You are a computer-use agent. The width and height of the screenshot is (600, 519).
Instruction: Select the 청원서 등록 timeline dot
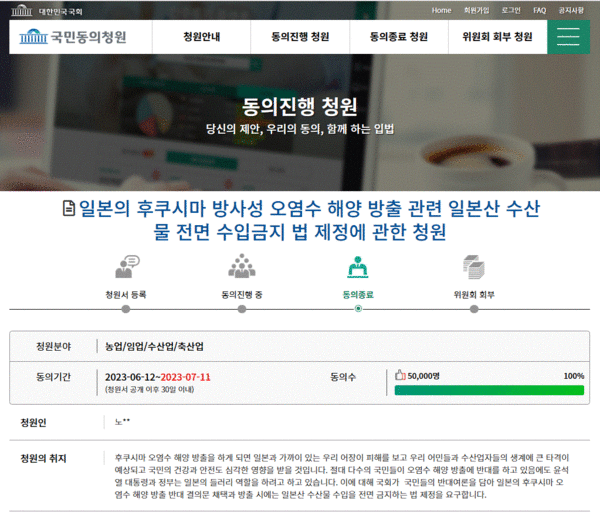pyautogui.click(x=126, y=309)
